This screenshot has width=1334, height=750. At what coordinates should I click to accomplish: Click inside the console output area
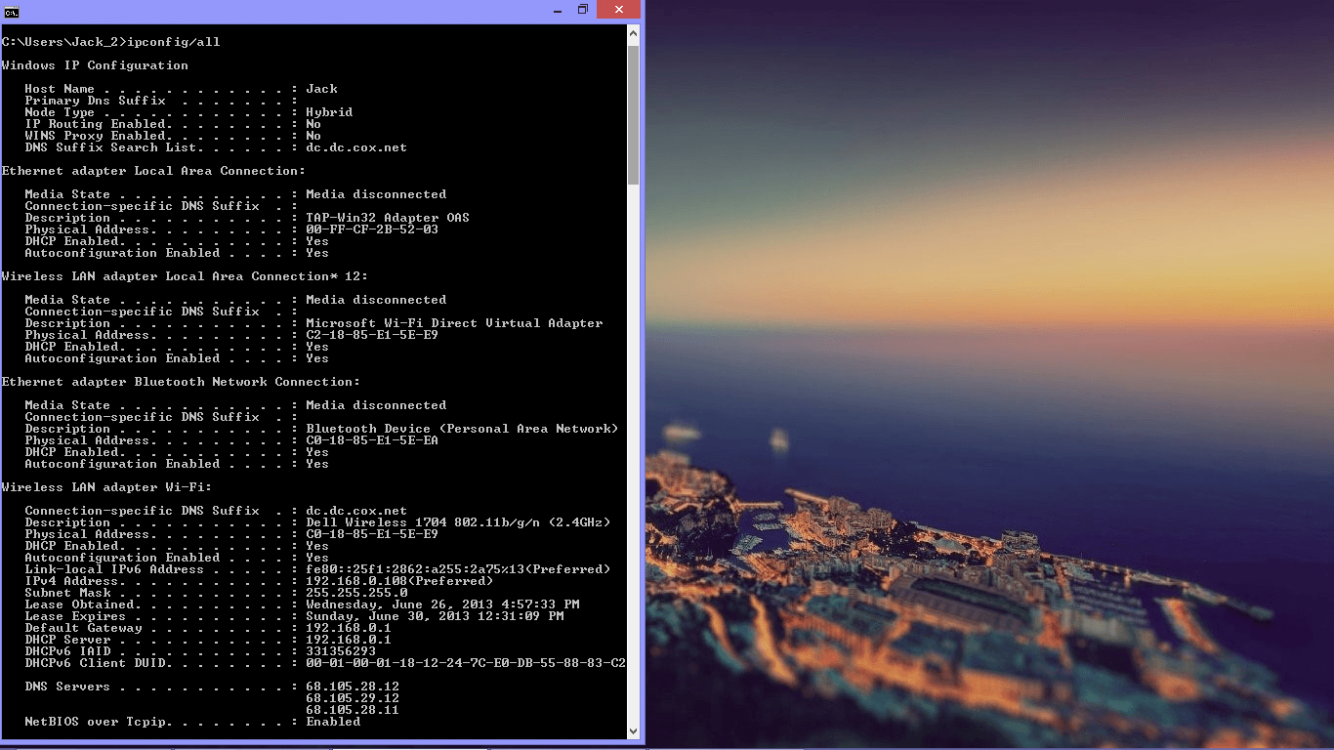300,400
